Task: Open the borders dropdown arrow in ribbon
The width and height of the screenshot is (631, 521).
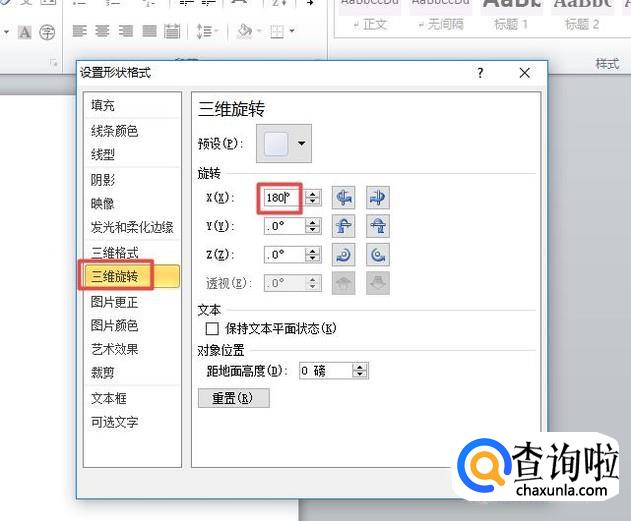Action: click(x=292, y=32)
